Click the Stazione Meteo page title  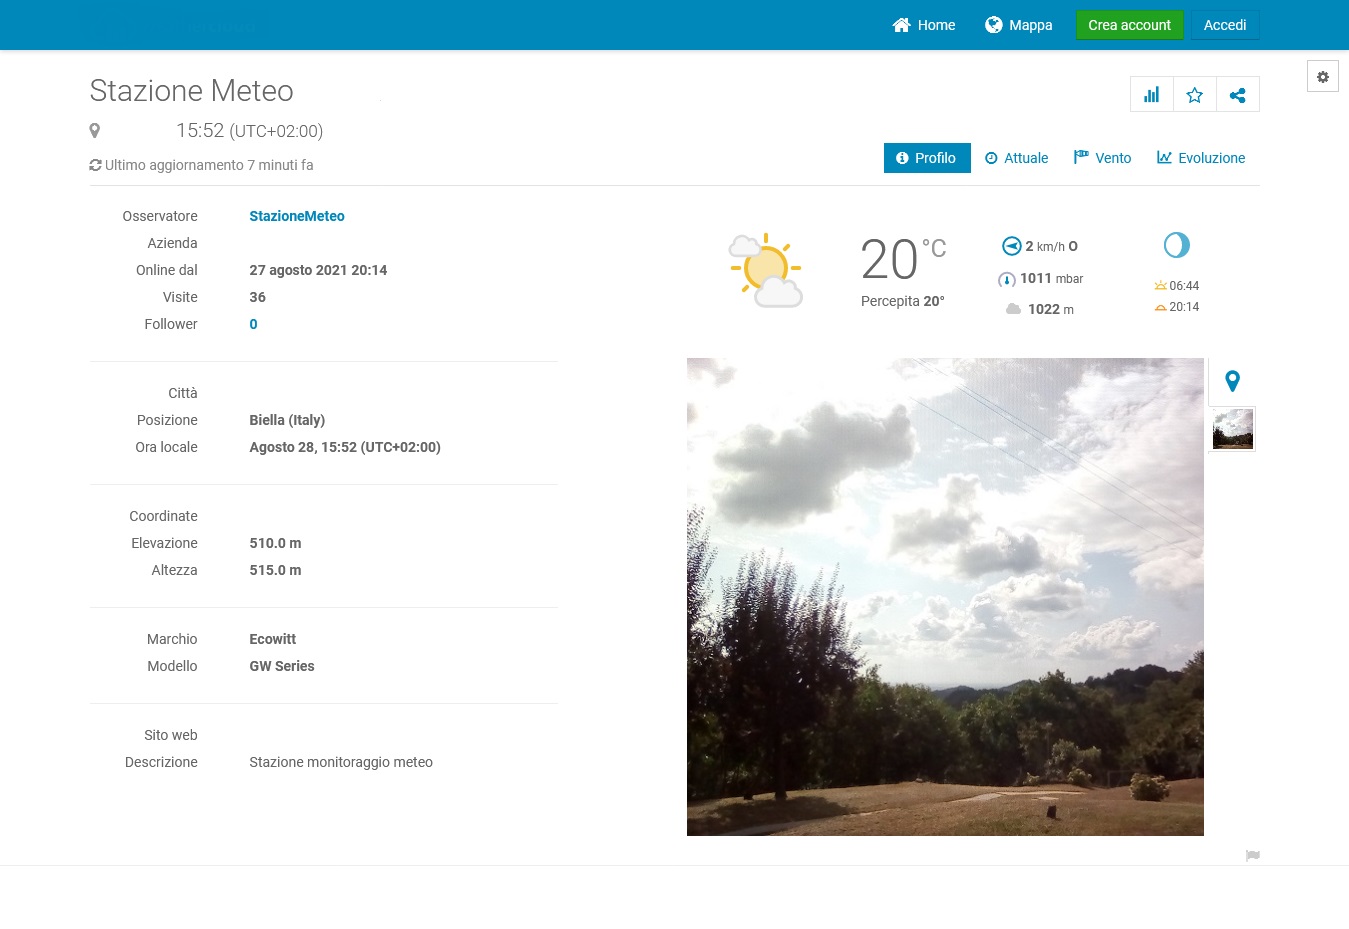(x=192, y=91)
